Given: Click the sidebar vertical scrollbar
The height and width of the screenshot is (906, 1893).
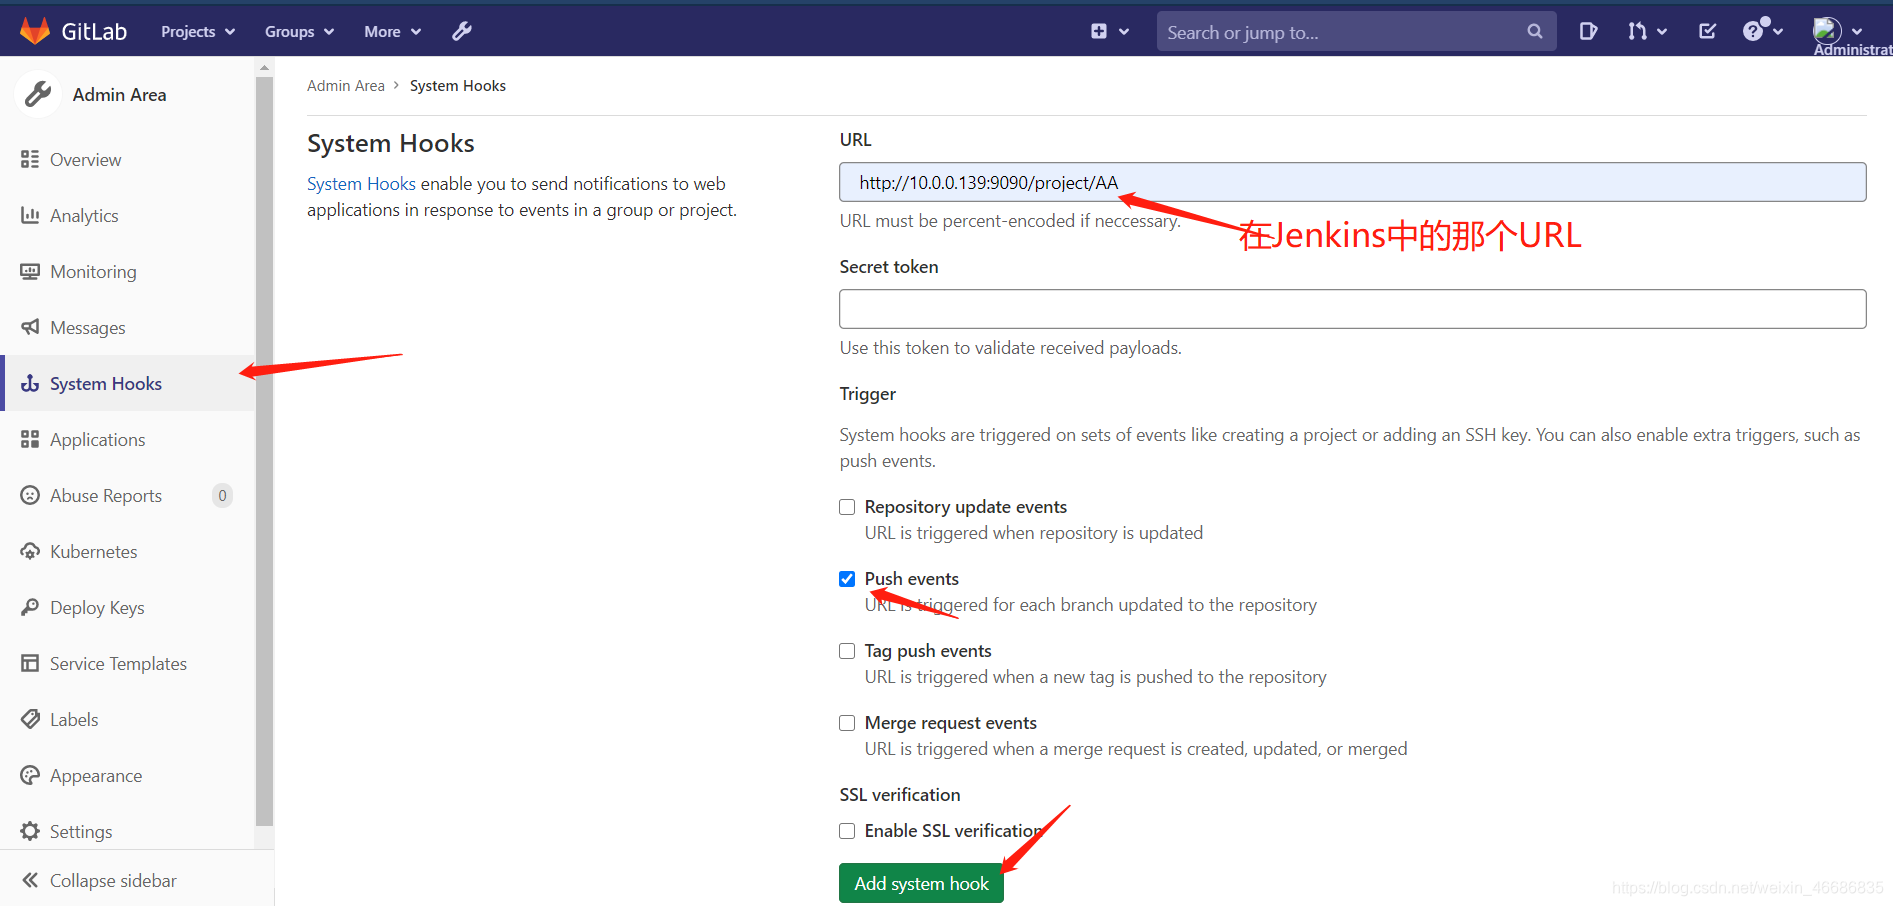Looking at the screenshot, I should tap(264, 450).
